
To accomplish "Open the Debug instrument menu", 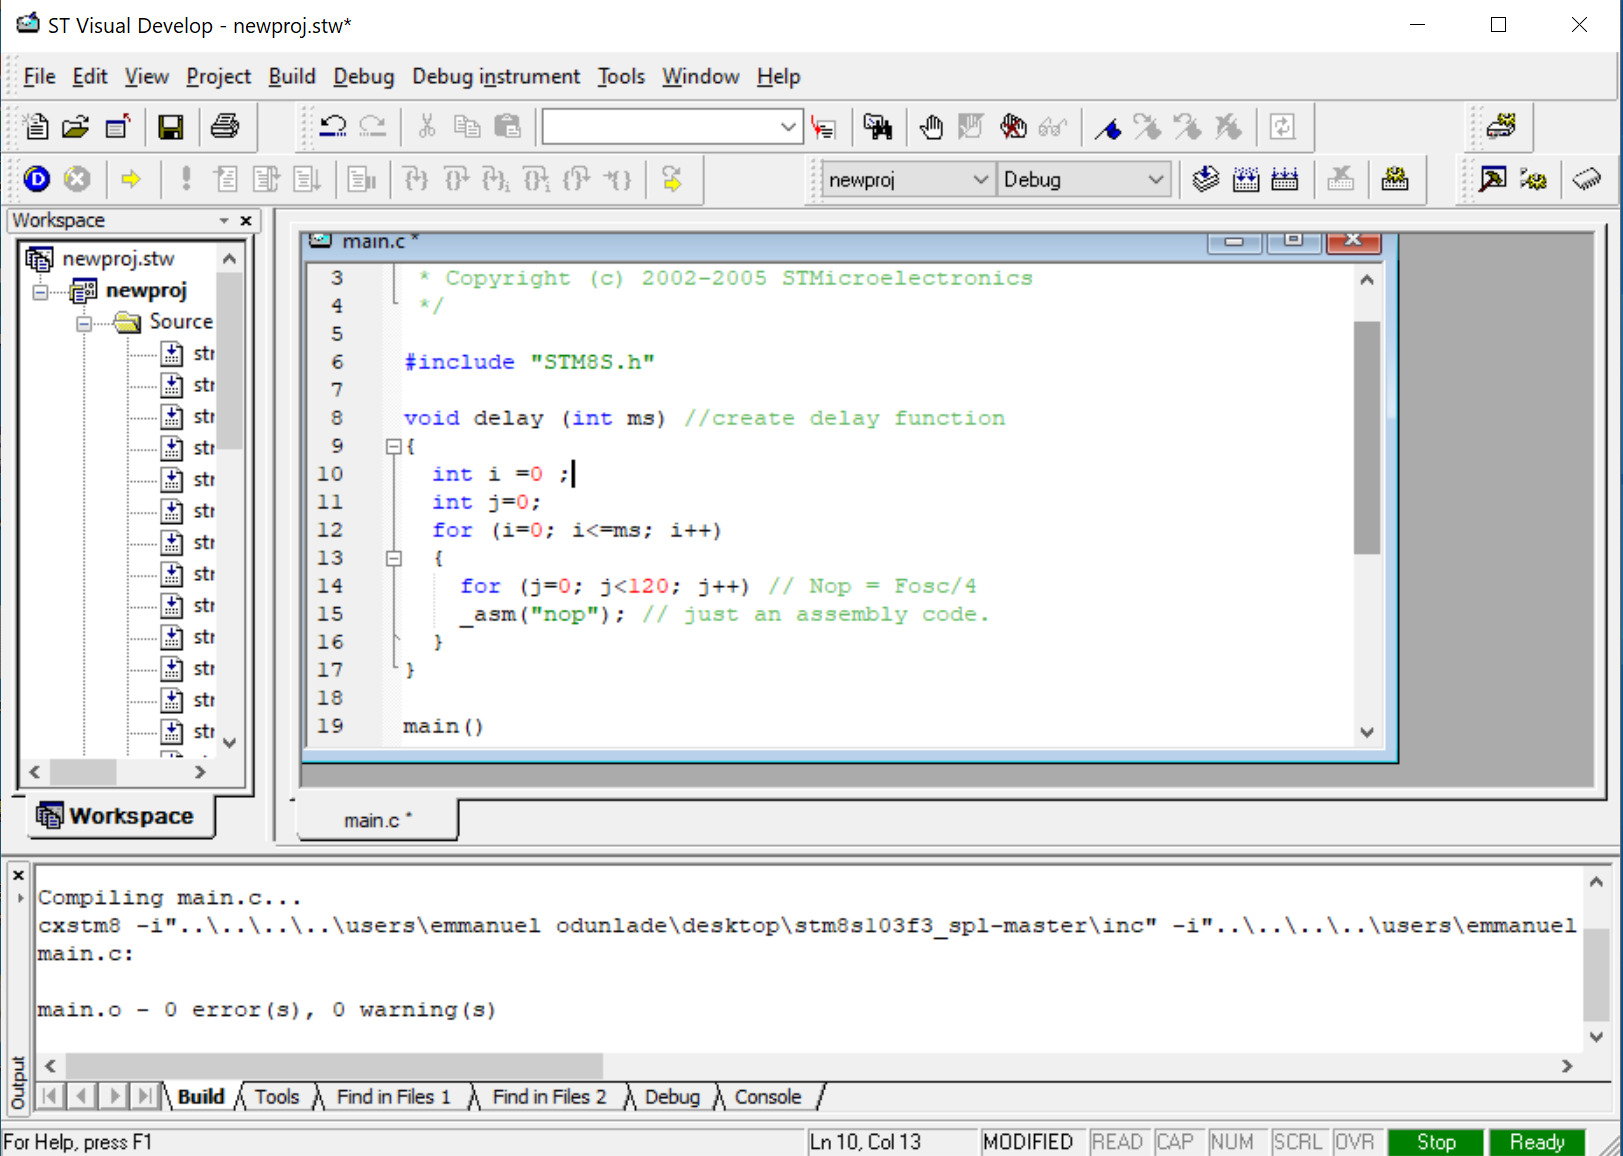I will pyautogui.click(x=496, y=77).
